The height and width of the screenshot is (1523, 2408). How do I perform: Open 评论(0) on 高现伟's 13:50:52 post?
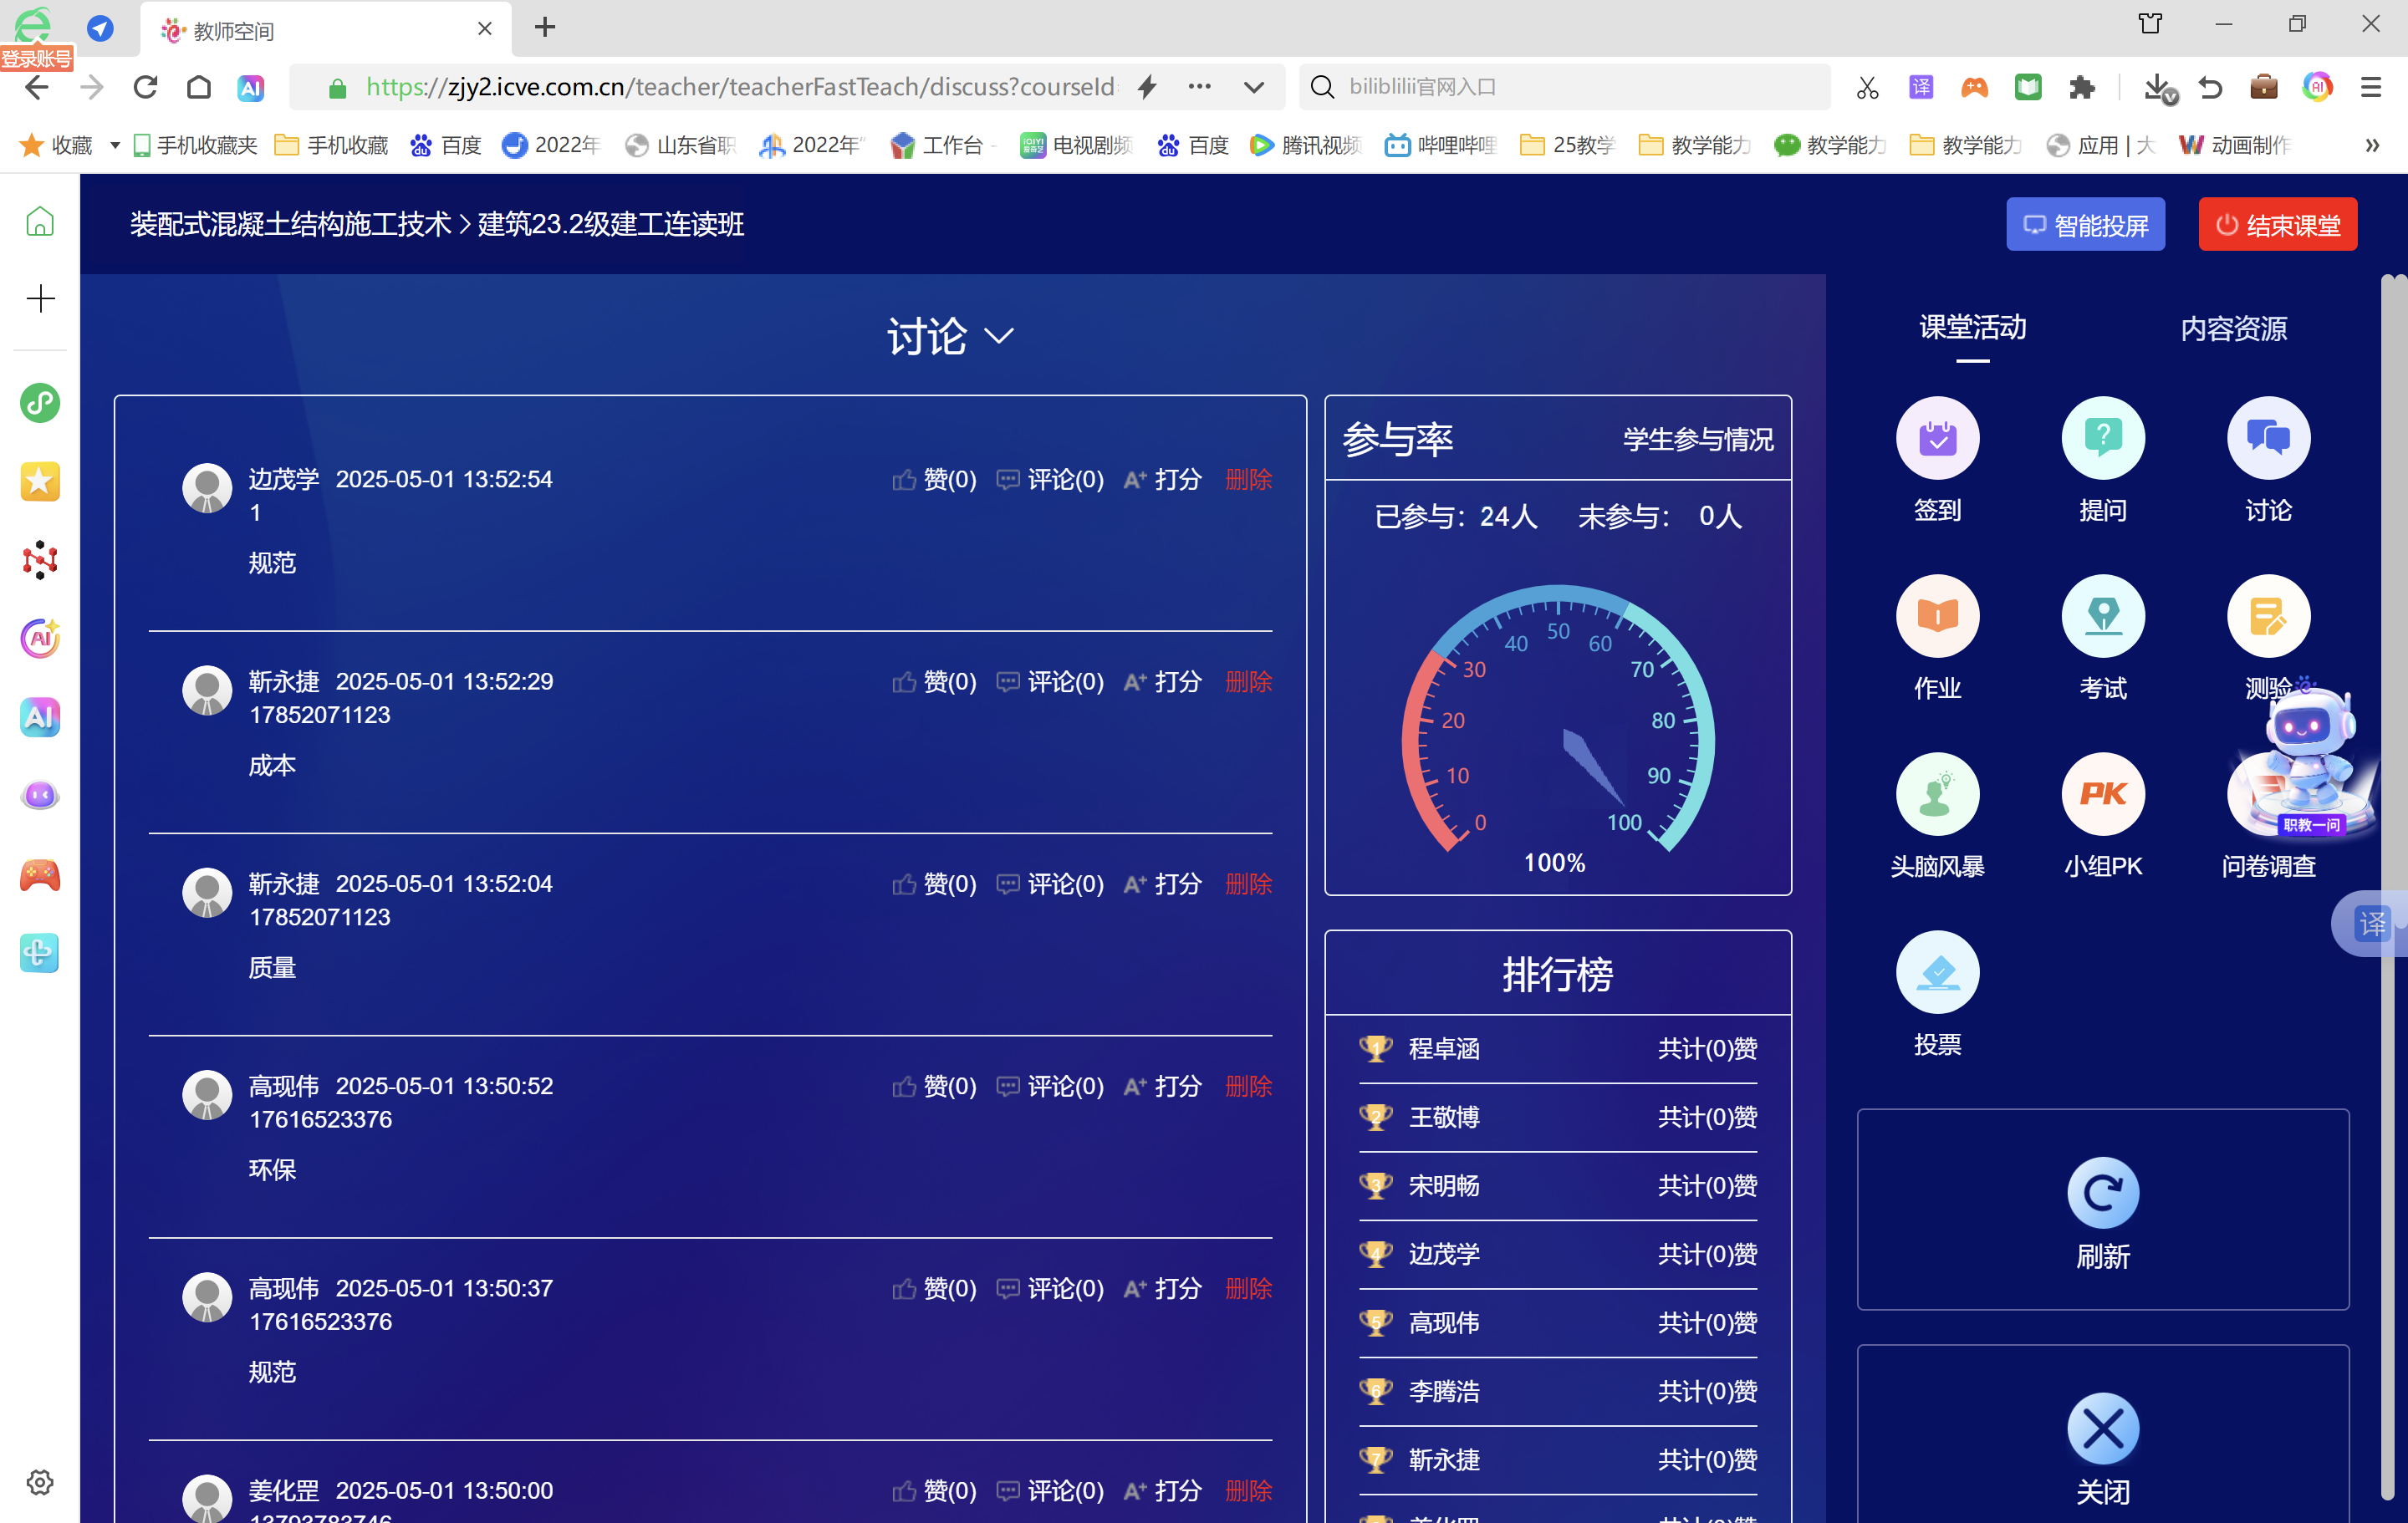(1050, 1086)
